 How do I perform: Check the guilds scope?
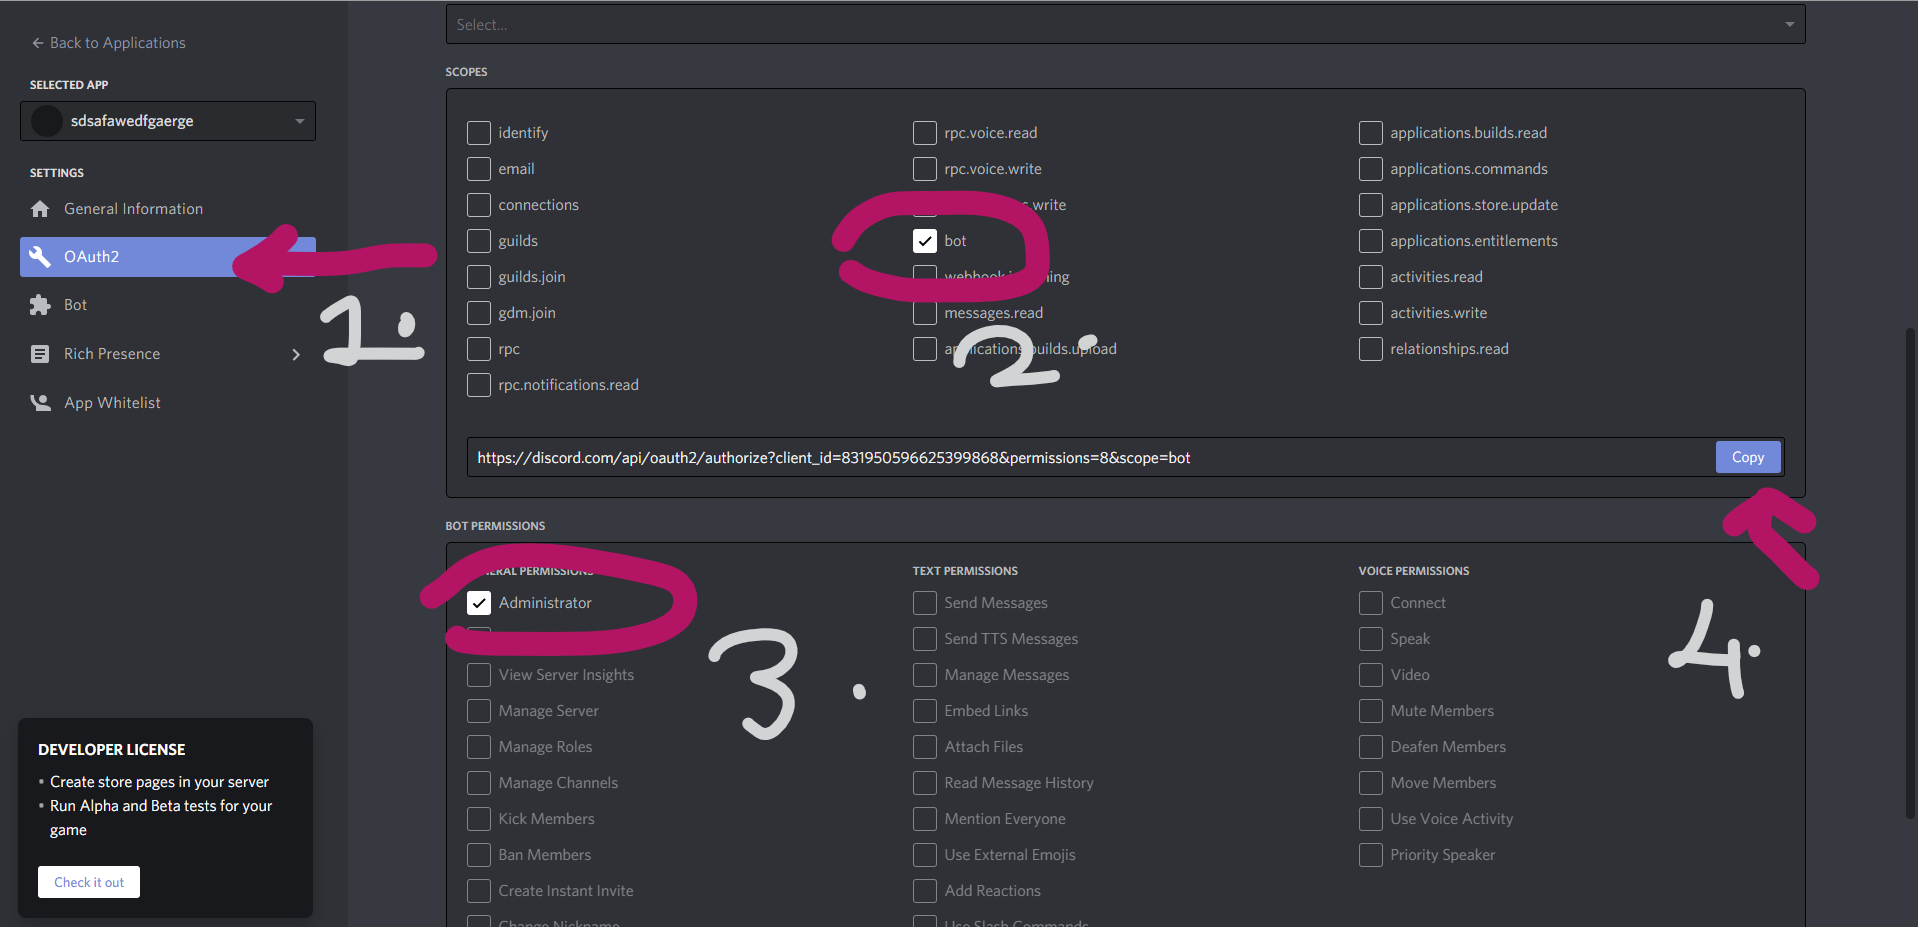(x=479, y=241)
